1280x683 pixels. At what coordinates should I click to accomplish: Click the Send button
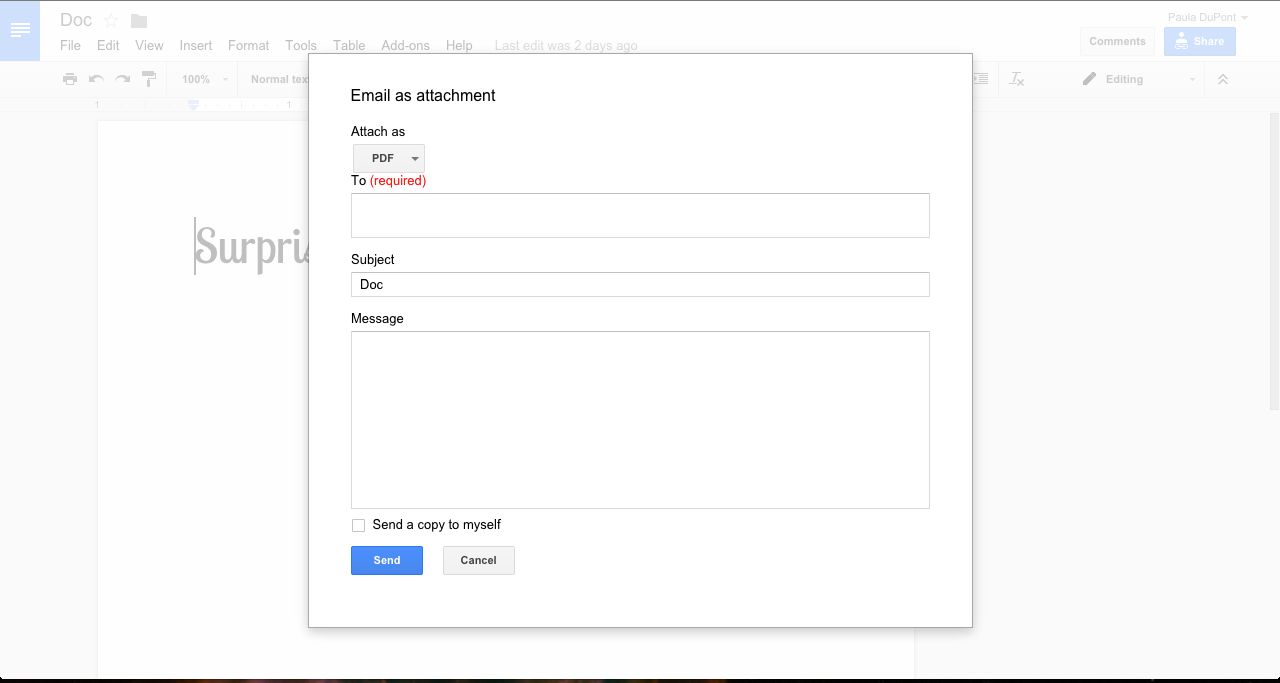click(387, 560)
